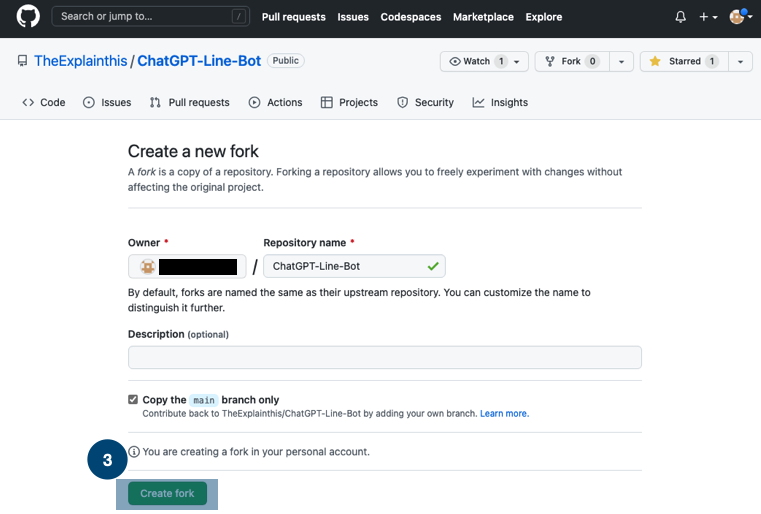
Task: Open the ChatGPT-Line-Bot repository link
Action: [x=199, y=61]
